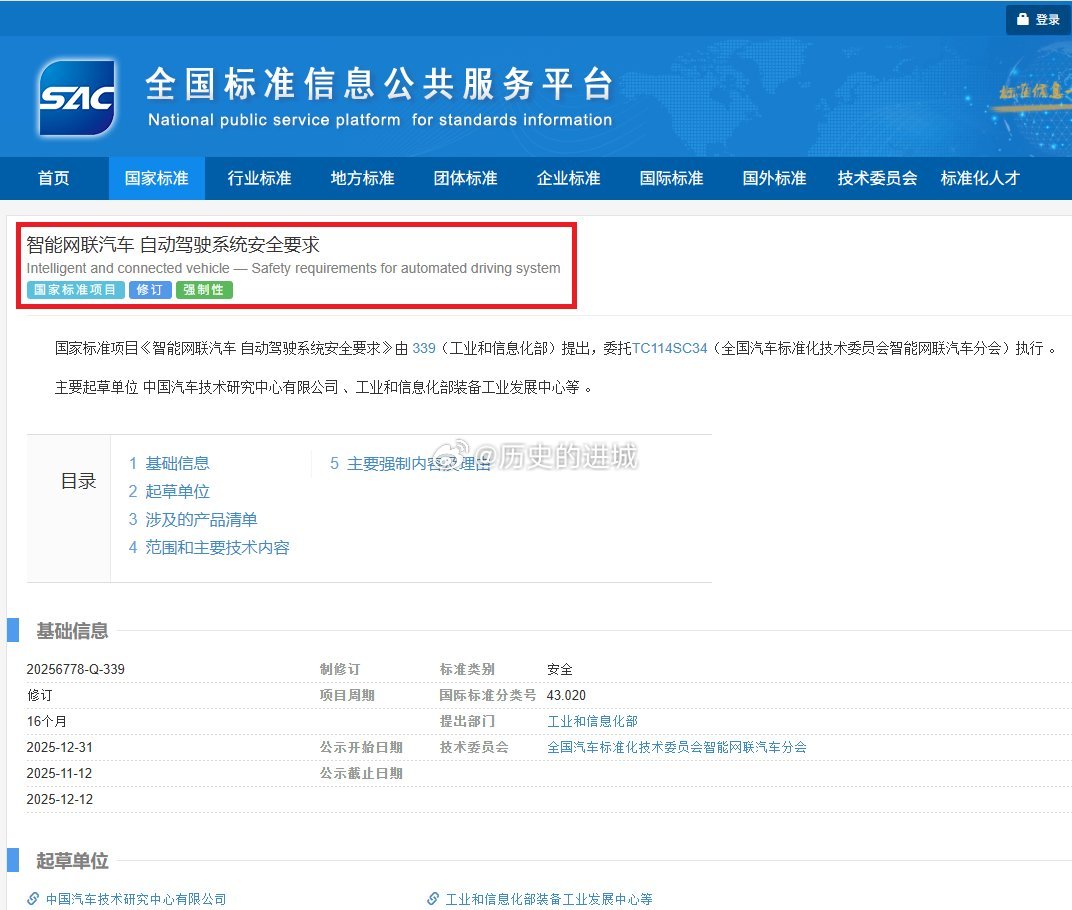Click the lock icon beside 登录
This screenshot has width=1072, height=910.
[x=1023, y=19]
